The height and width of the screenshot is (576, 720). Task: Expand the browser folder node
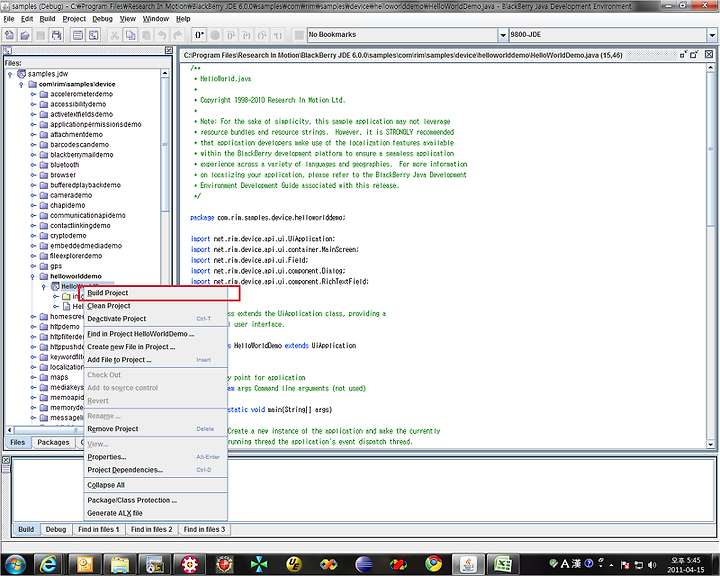(33, 175)
